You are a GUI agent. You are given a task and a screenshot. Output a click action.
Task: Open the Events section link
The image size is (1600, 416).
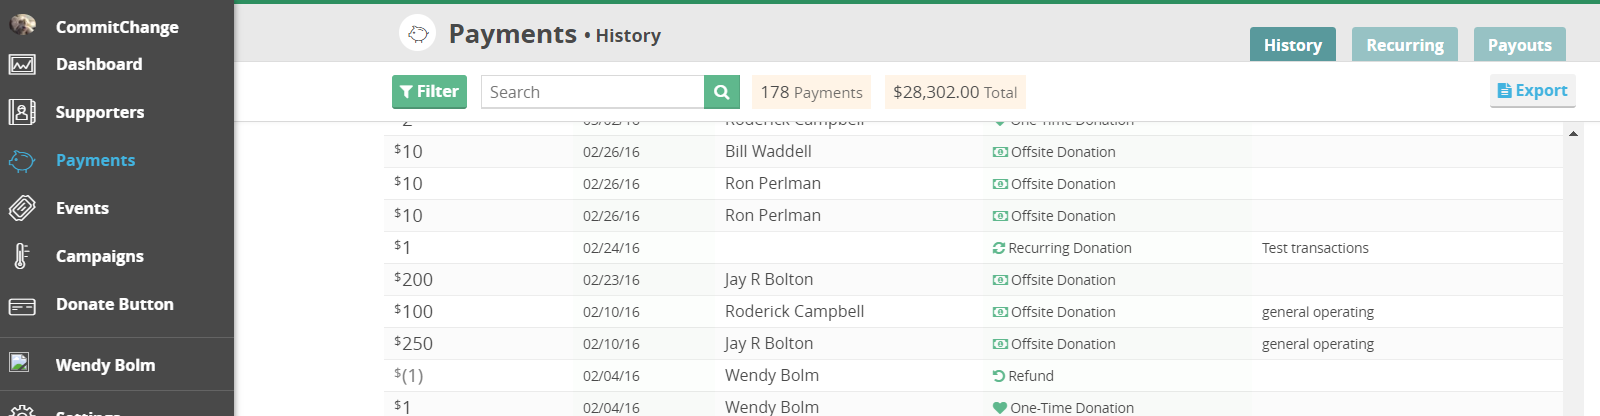82,208
